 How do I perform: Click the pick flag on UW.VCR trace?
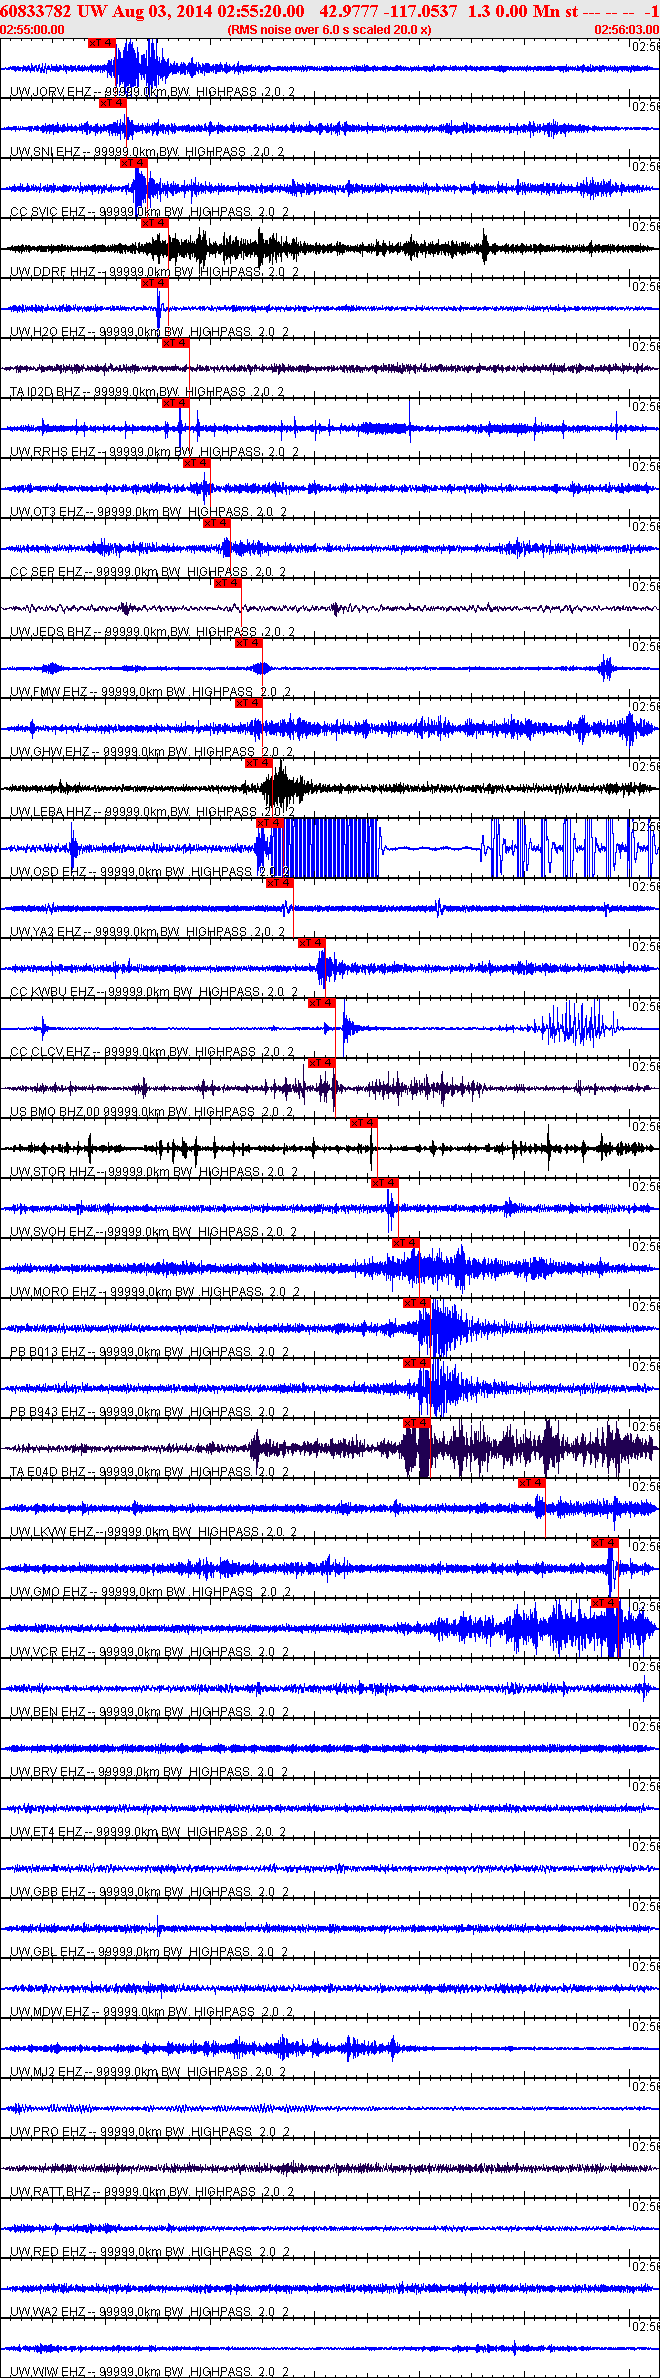605,1603
